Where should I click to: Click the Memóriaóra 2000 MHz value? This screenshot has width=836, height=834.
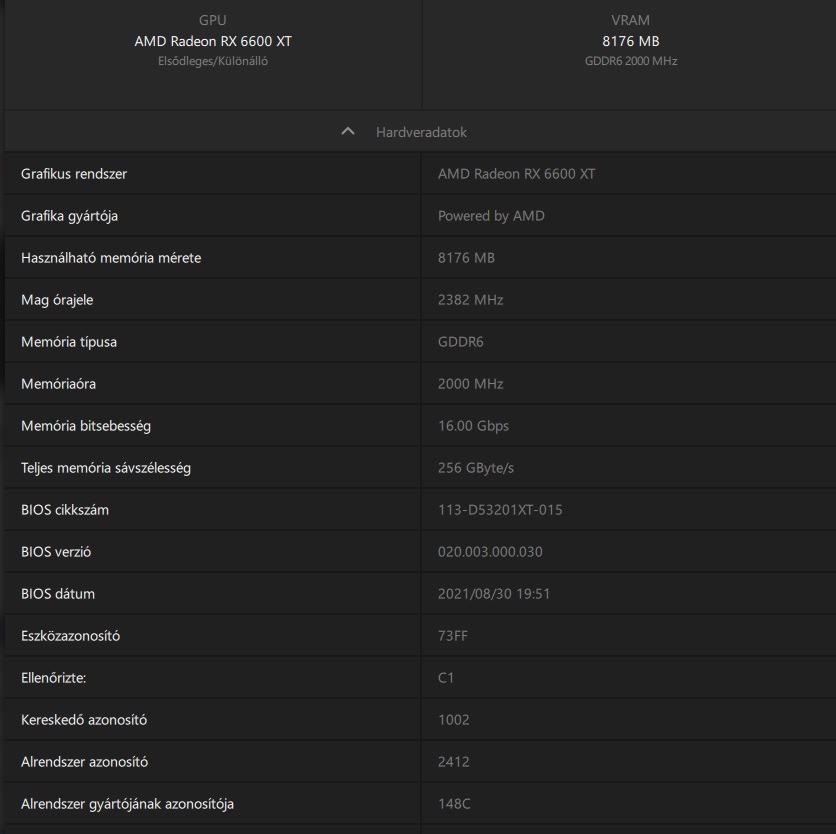[x=470, y=384]
